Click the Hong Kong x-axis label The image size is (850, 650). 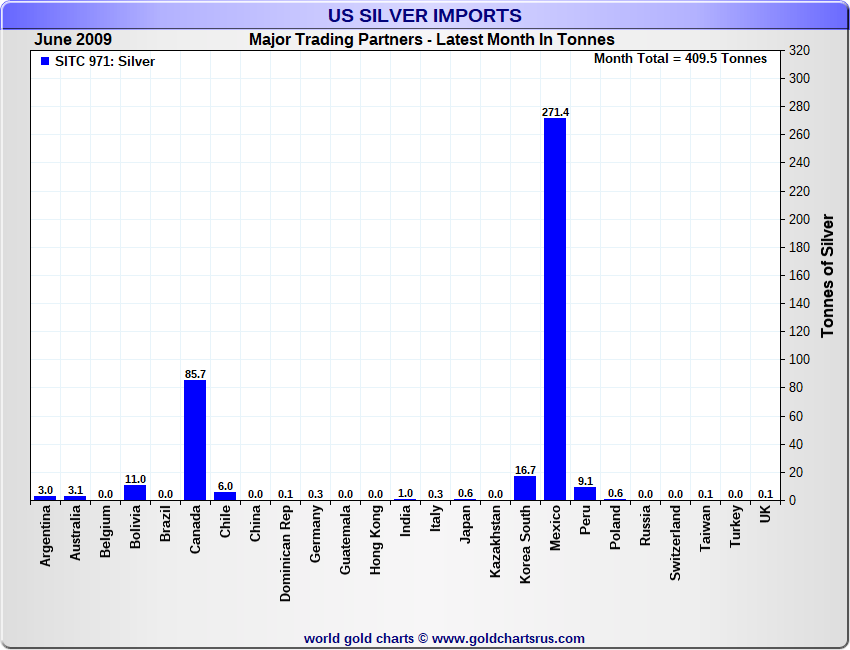[376, 541]
